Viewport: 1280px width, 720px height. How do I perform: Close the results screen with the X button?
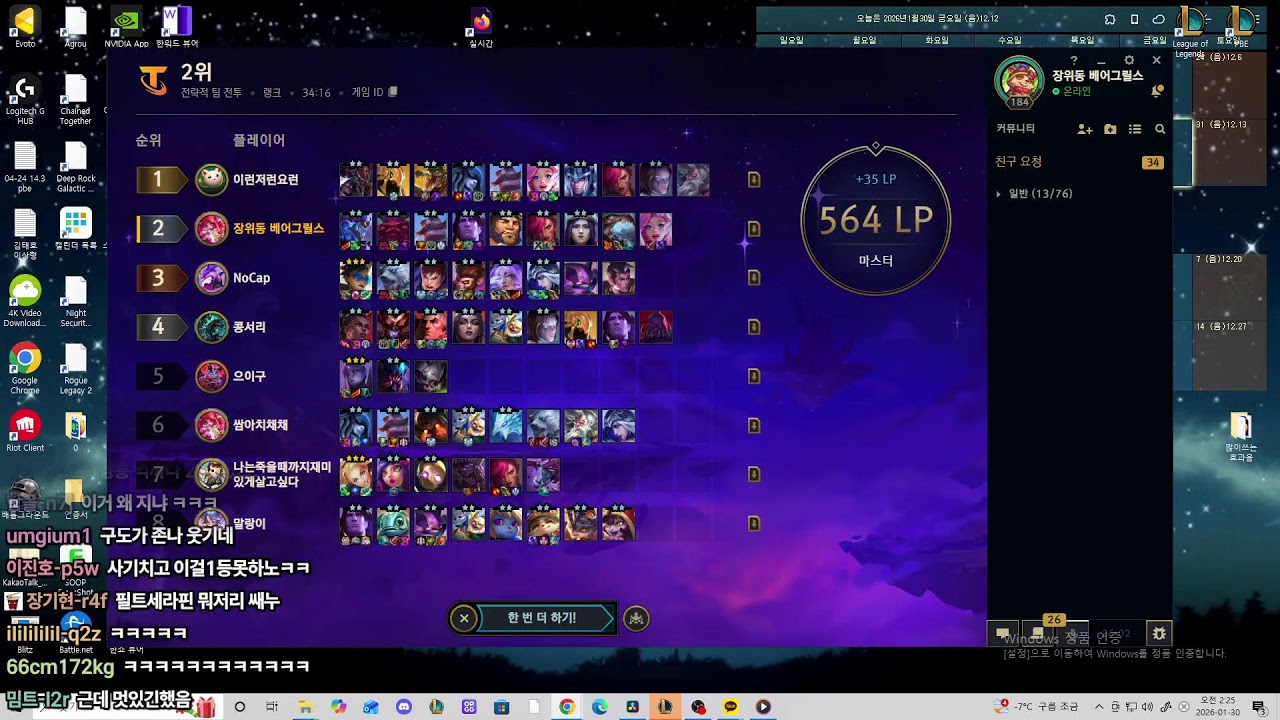tap(463, 619)
